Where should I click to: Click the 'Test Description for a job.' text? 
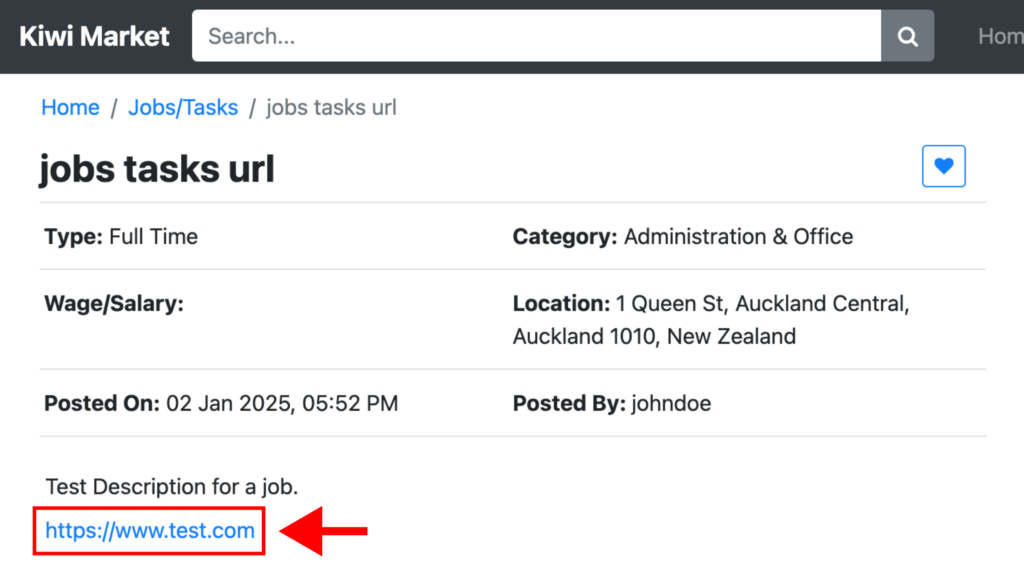(x=172, y=487)
